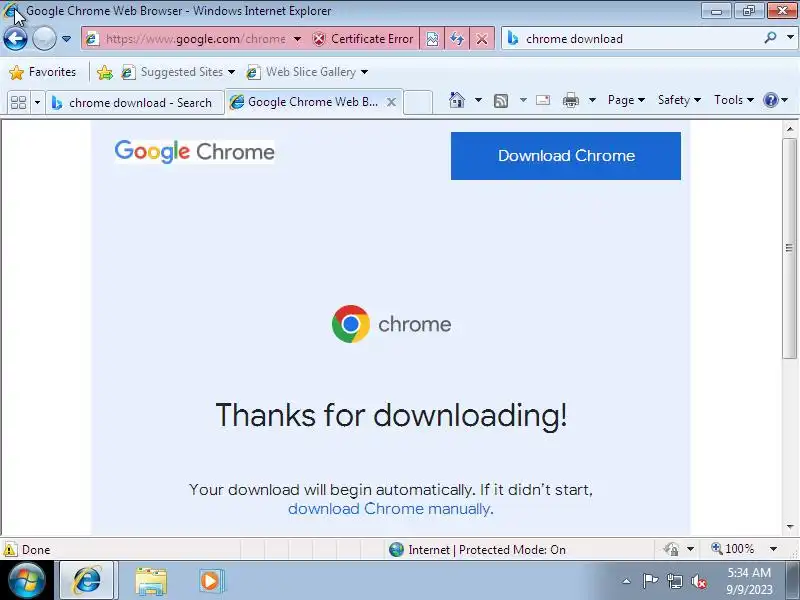This screenshot has height=600, width=800.
Task: Click the status bar privacy lock icon
Action: (671, 549)
